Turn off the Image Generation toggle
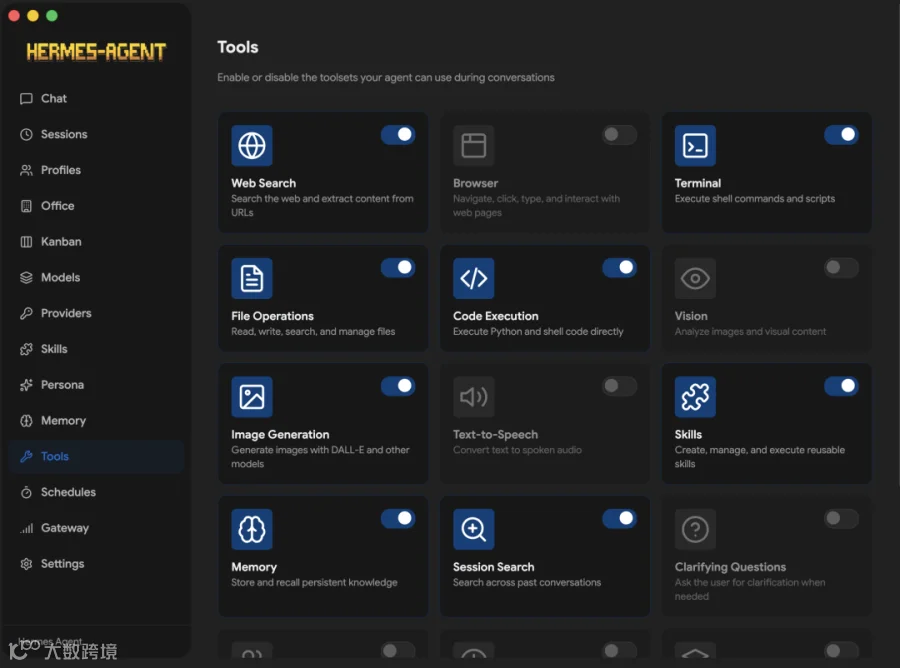Viewport: 900px width, 668px height. click(398, 386)
